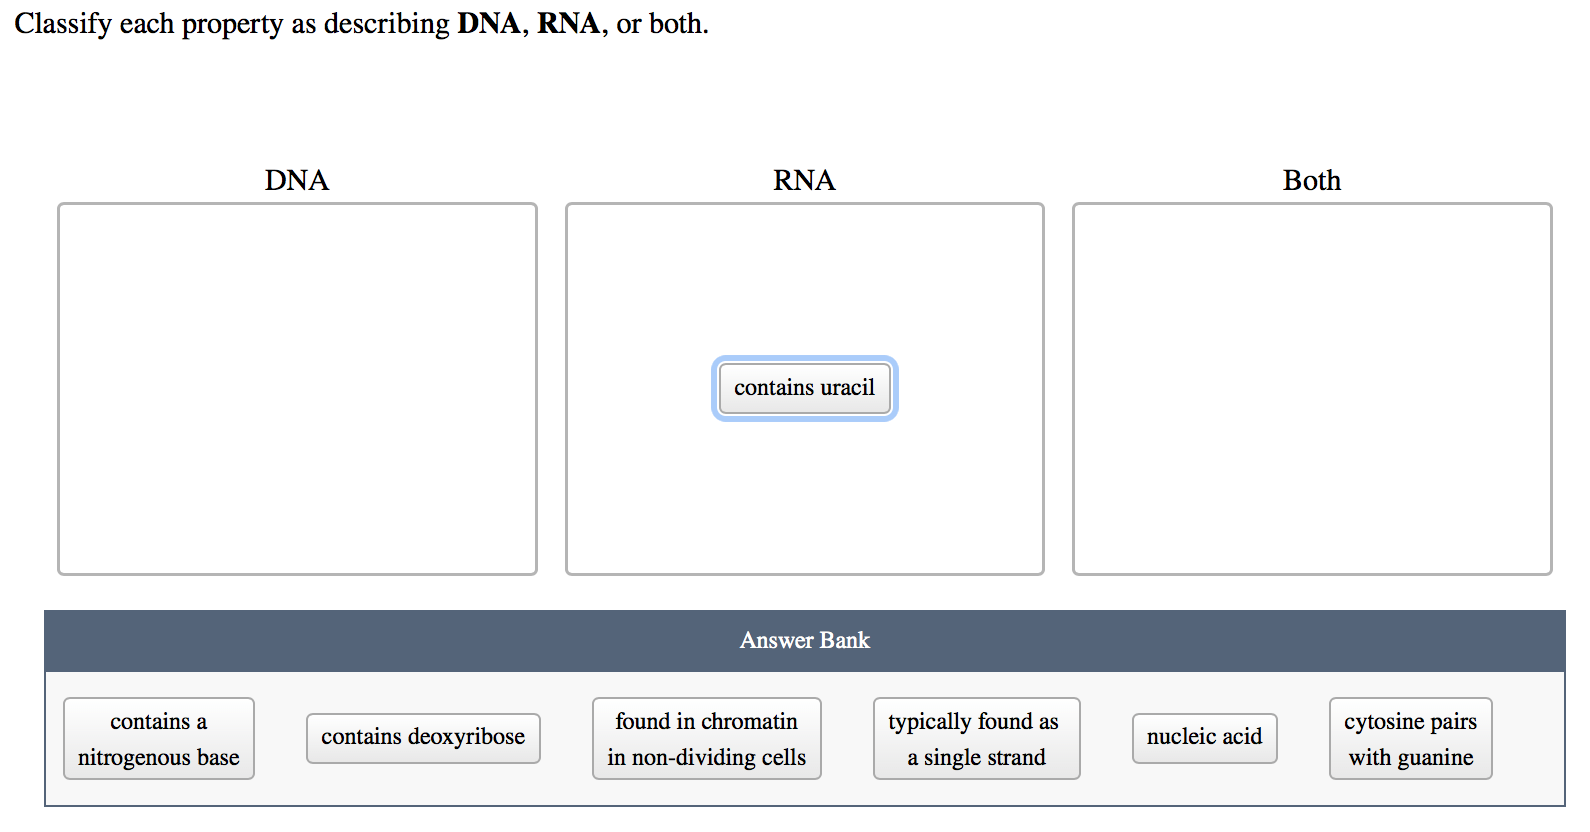Screen dimensions: 1590x832
Task: Click the question prompt text
Action: (230, 23)
